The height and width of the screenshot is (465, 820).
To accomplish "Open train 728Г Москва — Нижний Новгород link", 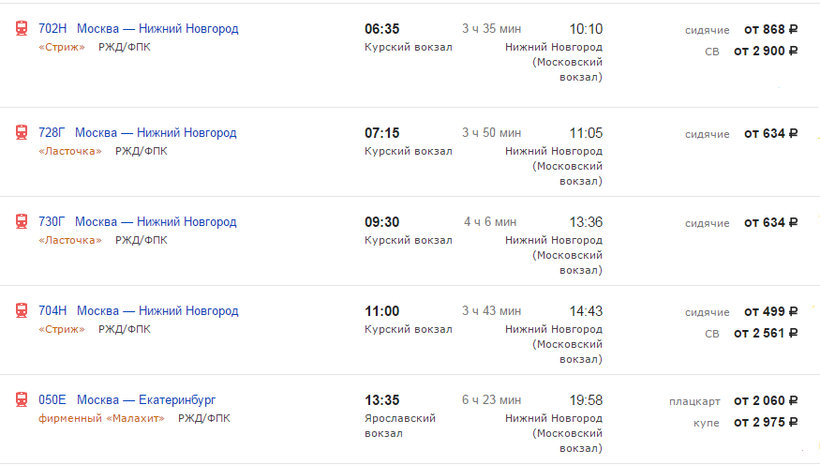I will [x=137, y=133].
